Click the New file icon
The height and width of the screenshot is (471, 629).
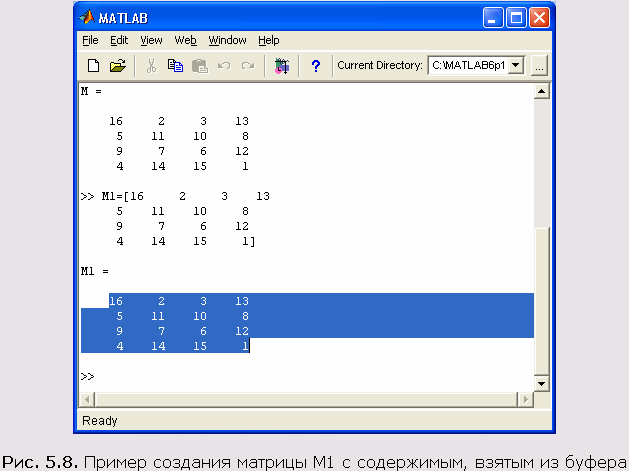[93, 65]
